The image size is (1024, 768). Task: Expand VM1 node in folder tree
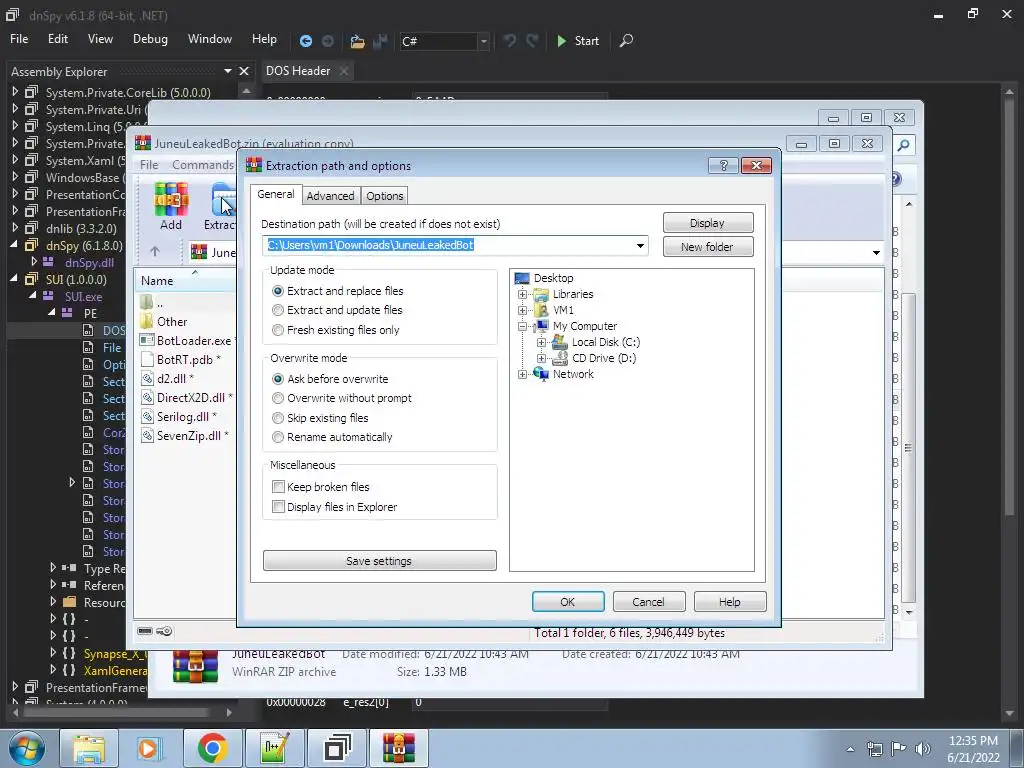point(522,310)
